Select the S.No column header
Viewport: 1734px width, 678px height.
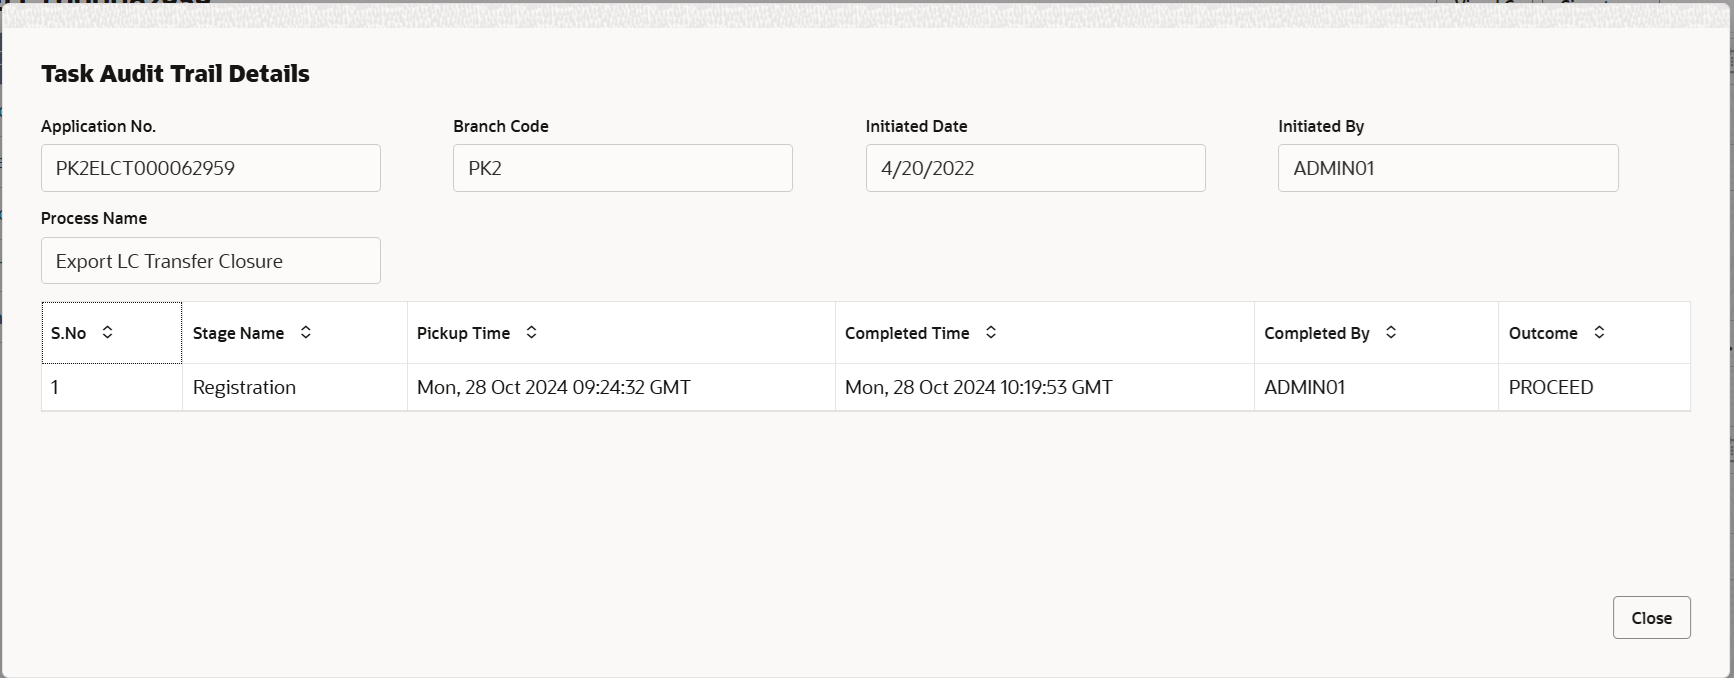tap(112, 333)
